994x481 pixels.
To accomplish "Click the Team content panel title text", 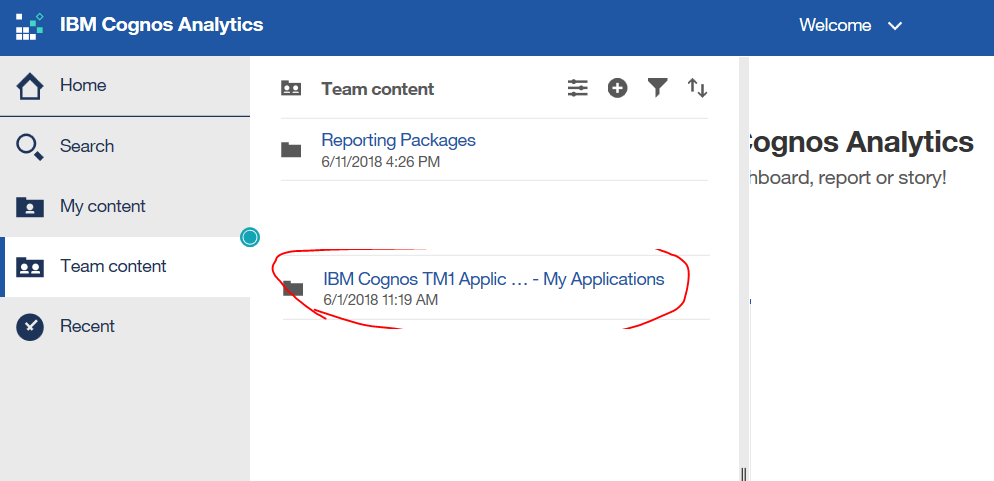I will [x=377, y=89].
